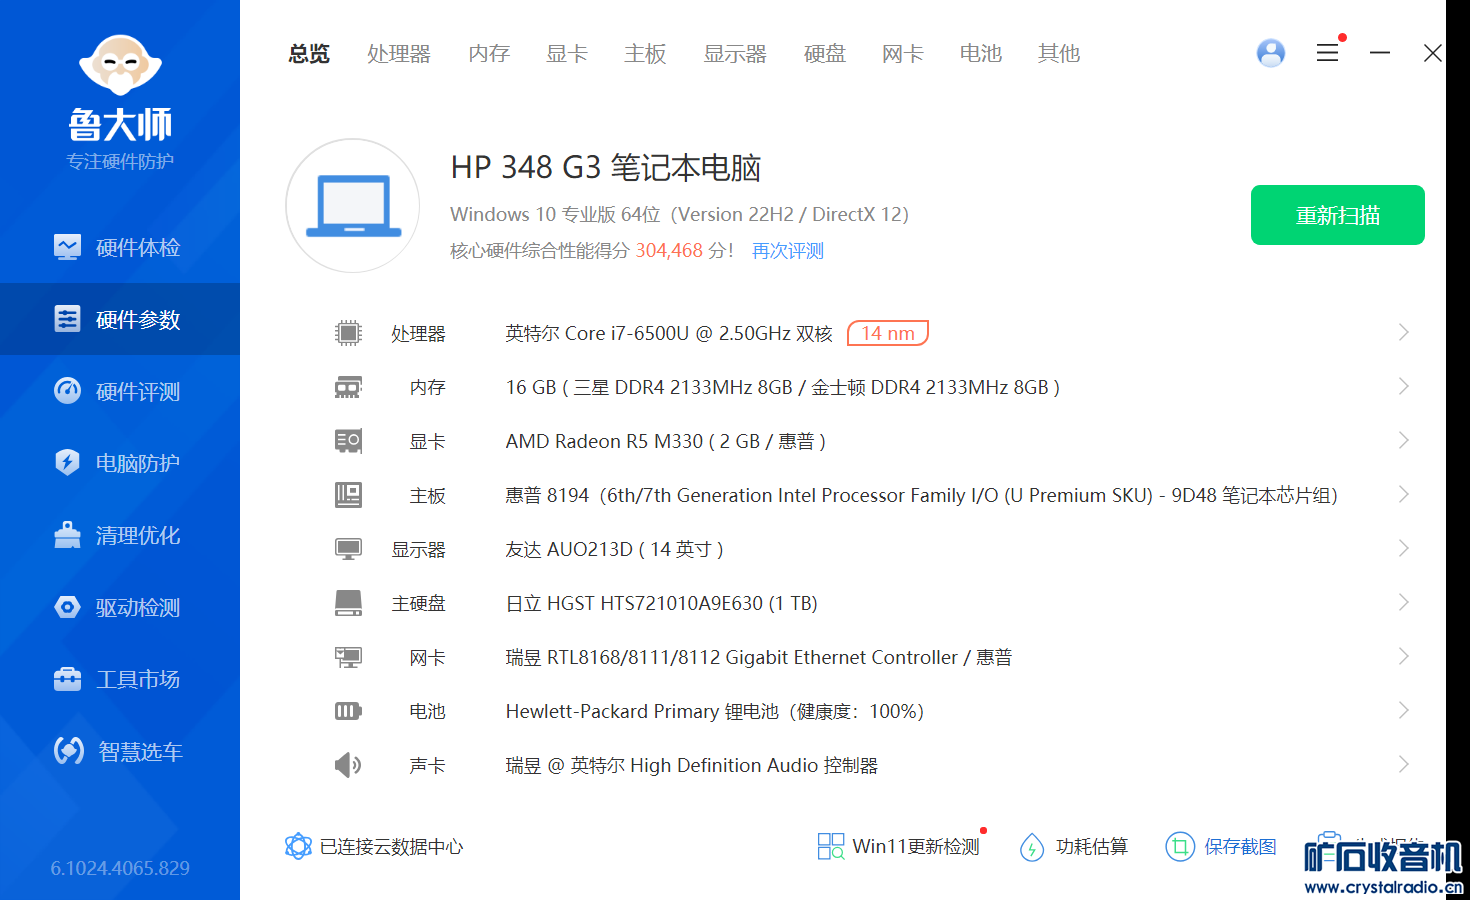Click the network adapter icon in 网卡 row
Screen dimensions: 1470x900
348,657
